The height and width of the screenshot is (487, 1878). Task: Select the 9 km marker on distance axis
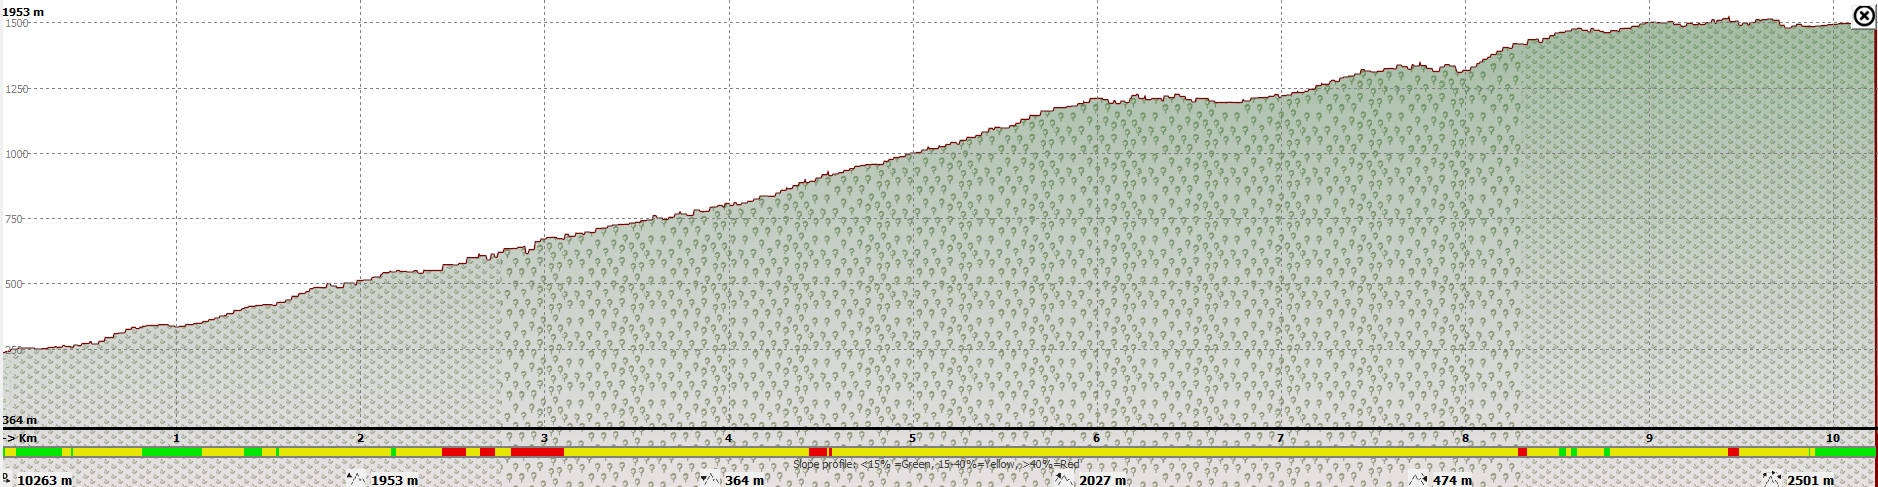click(x=1649, y=438)
